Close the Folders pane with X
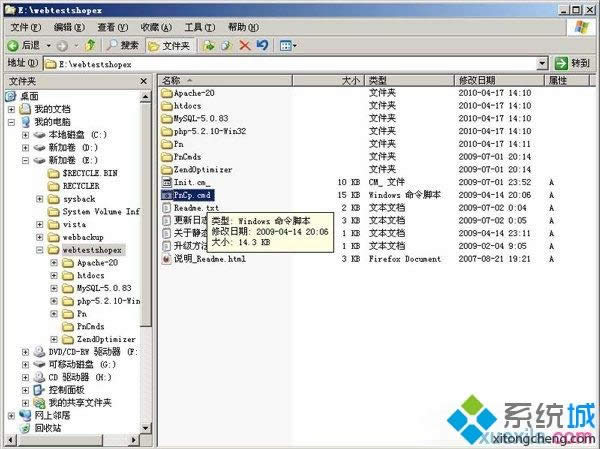 [x=146, y=80]
